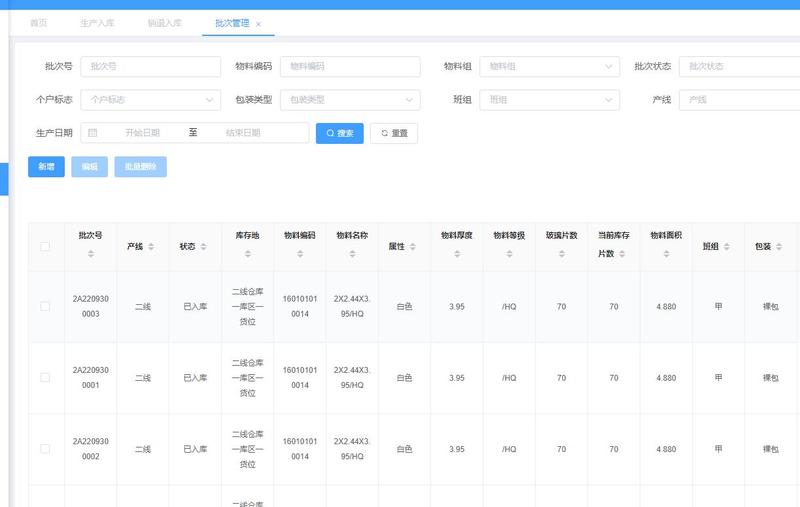Check the row for batch 2A2209300002
Screen dimensions: 800x507
pos(45,449)
